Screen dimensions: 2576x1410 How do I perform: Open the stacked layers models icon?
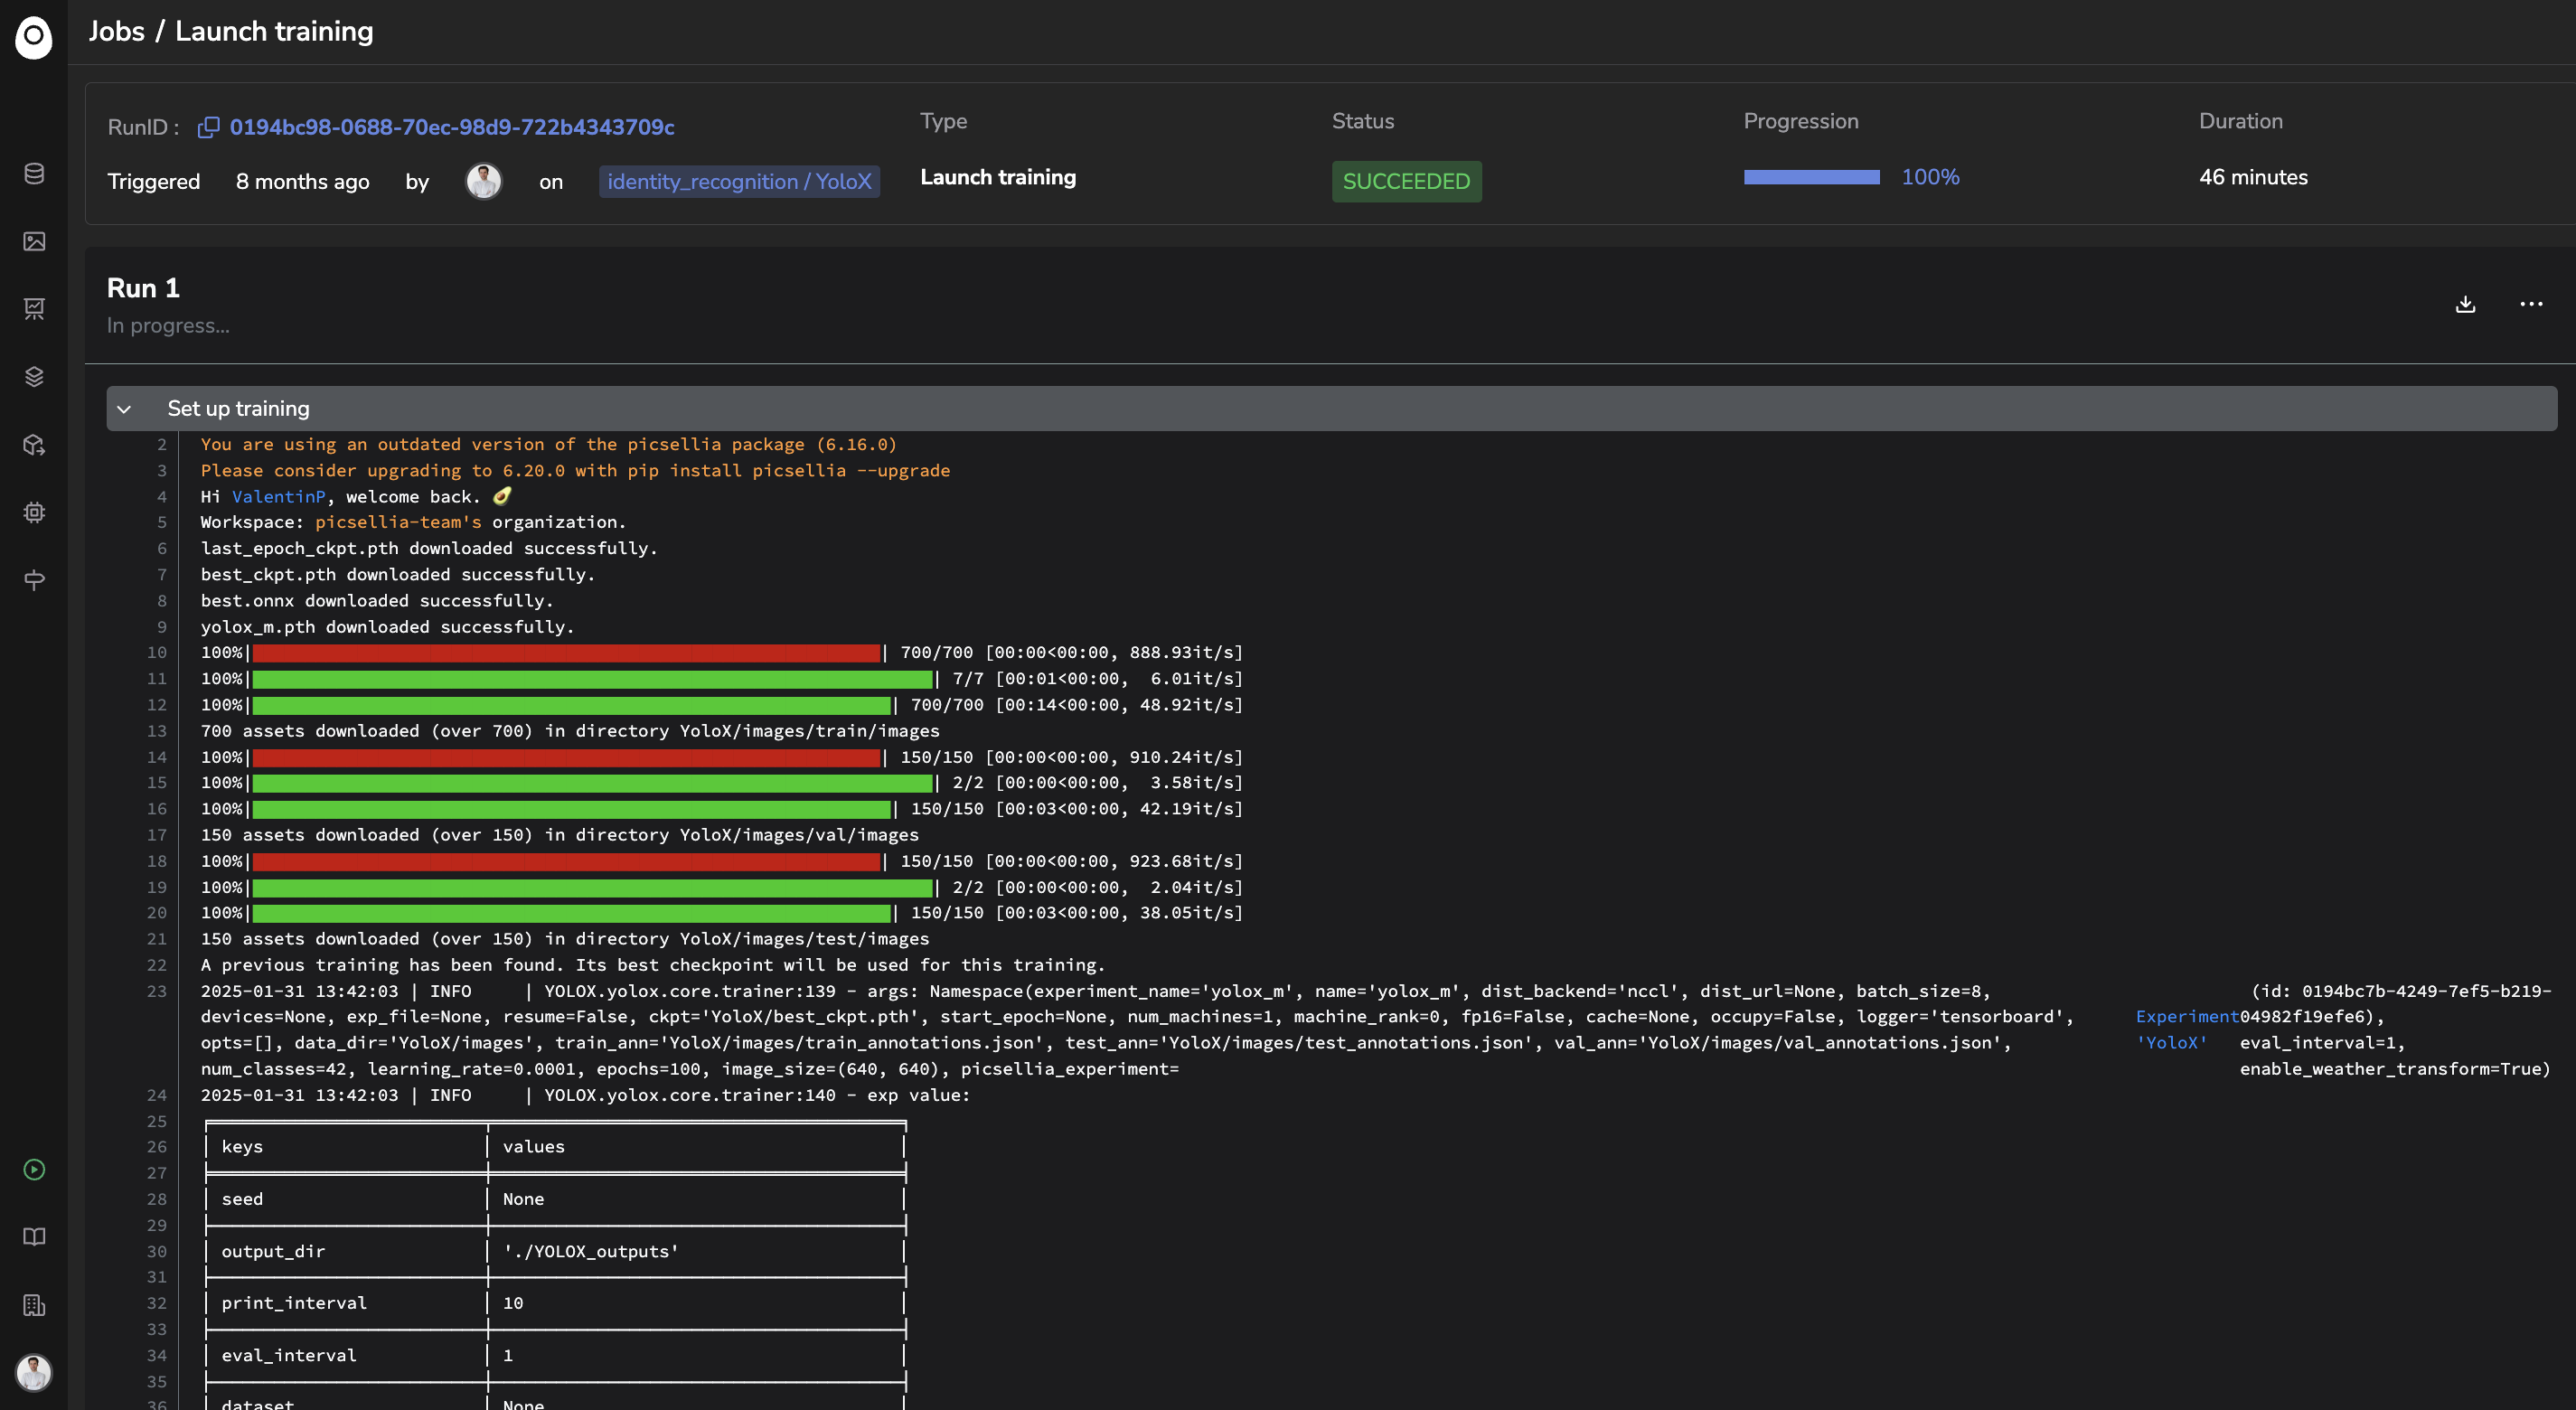point(34,377)
